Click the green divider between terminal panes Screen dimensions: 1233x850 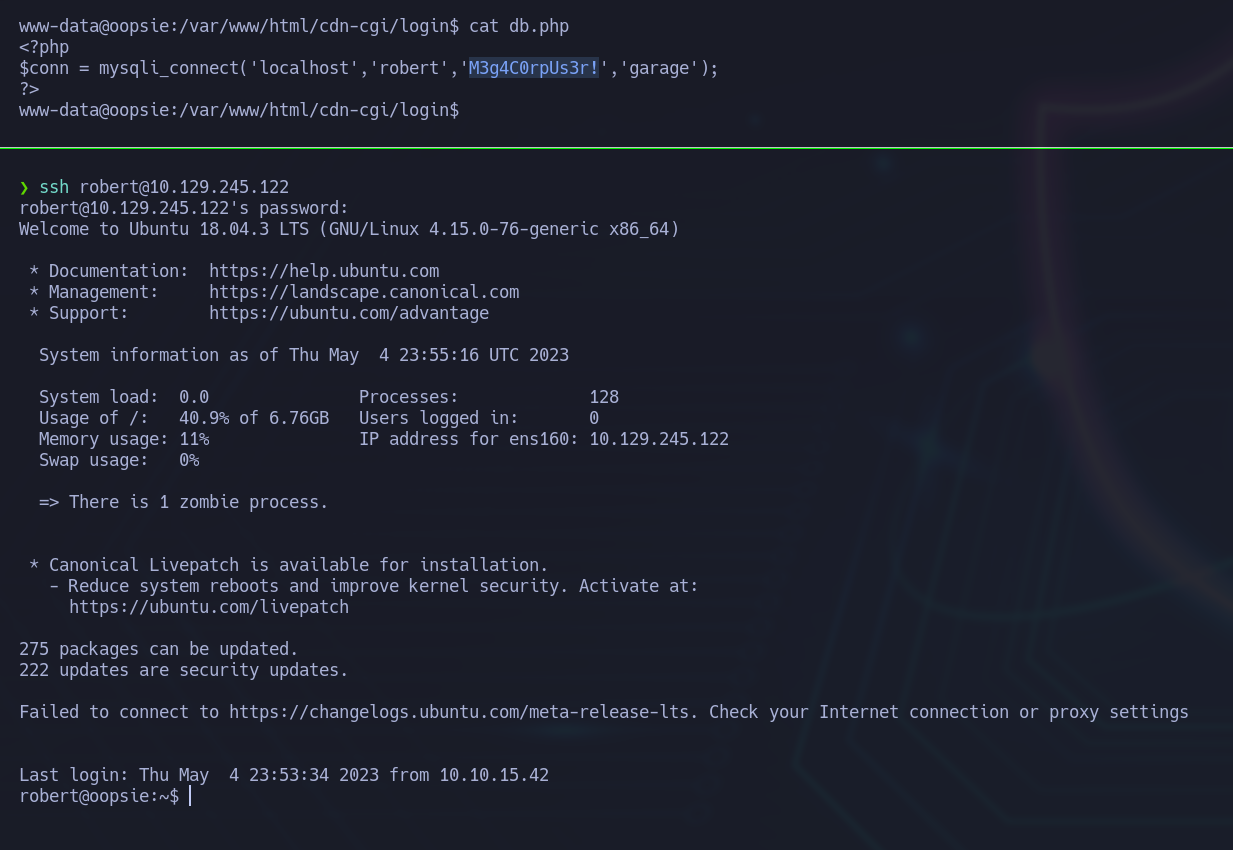pyautogui.click(x=616, y=148)
